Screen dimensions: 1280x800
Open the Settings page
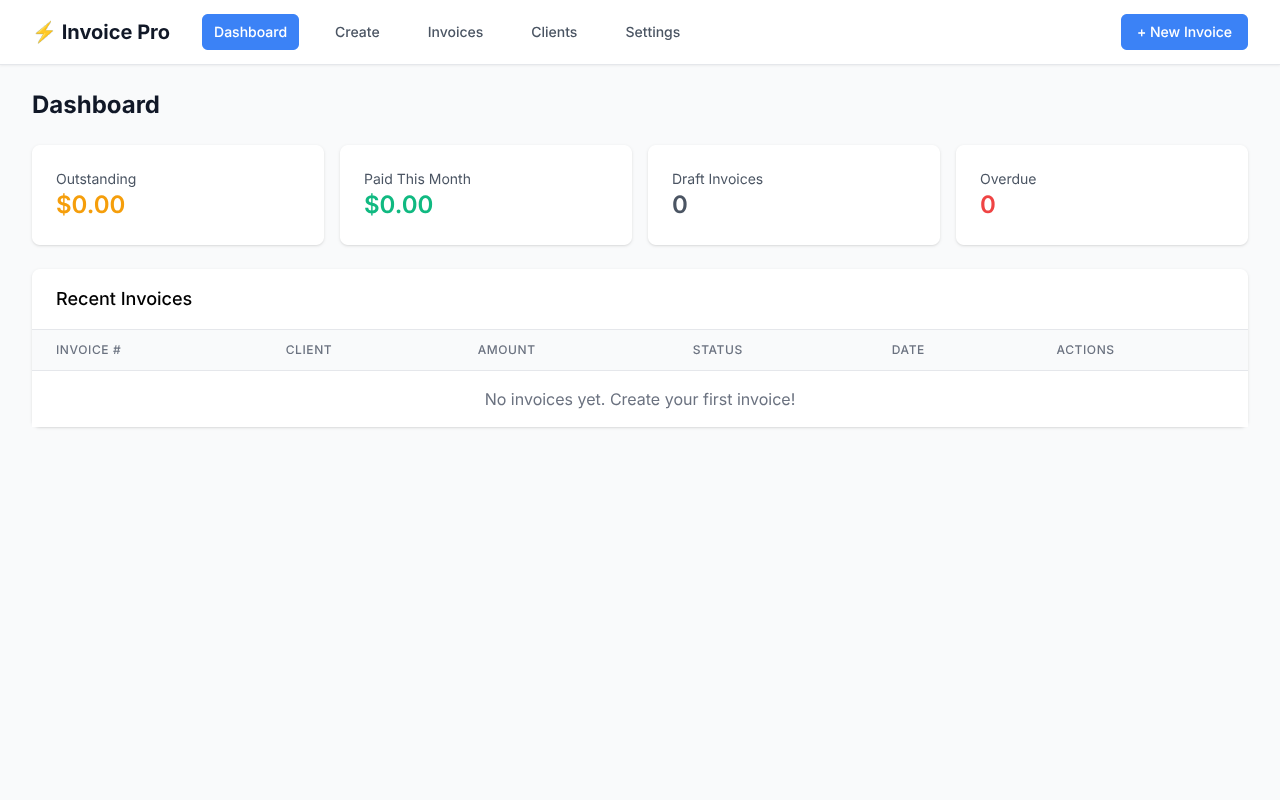pyautogui.click(x=652, y=32)
